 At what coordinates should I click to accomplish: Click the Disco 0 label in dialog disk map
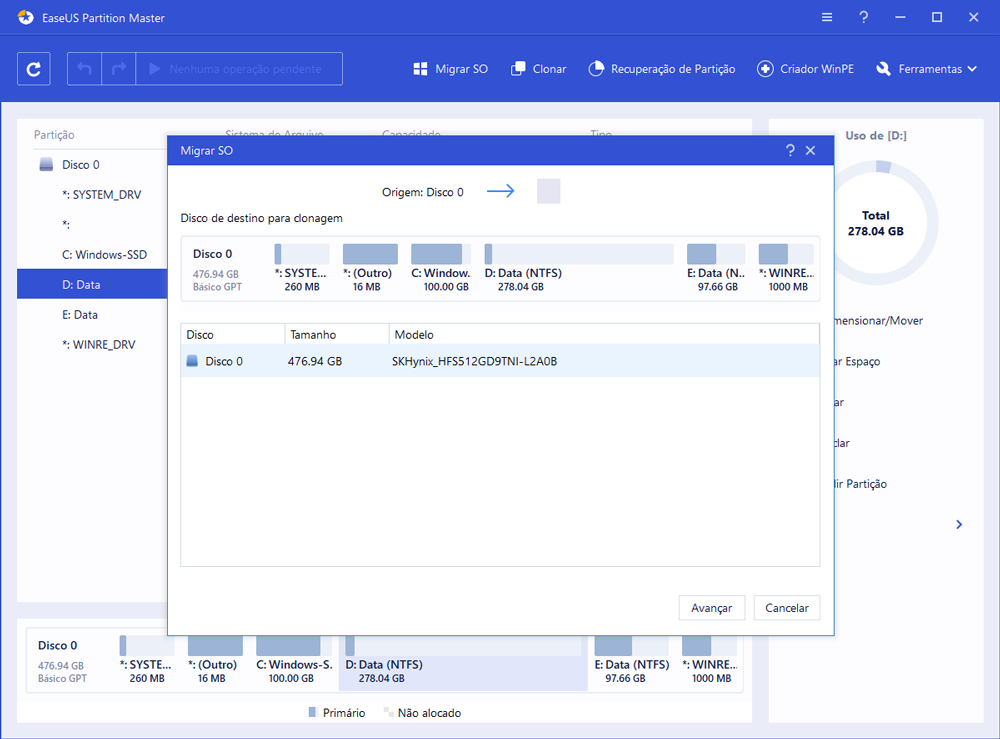click(x=212, y=254)
